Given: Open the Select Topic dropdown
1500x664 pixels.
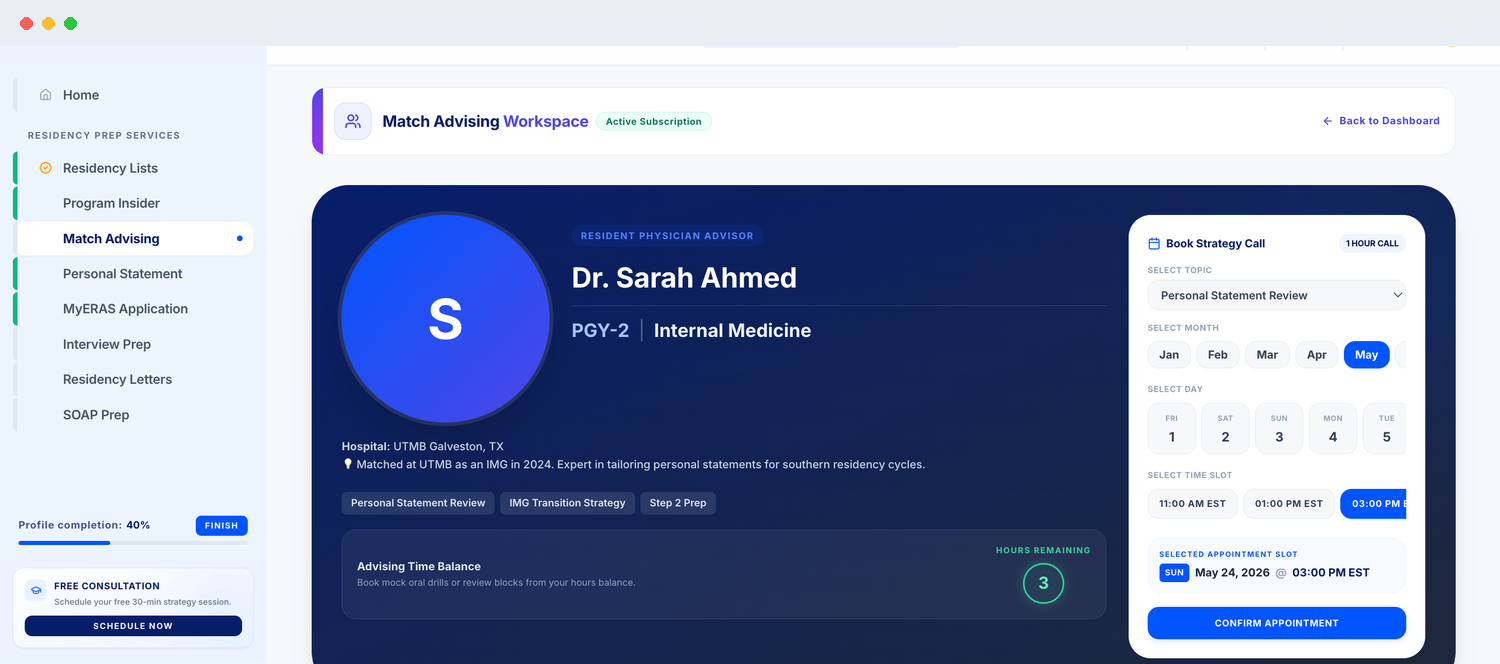Looking at the screenshot, I should pos(1276,295).
